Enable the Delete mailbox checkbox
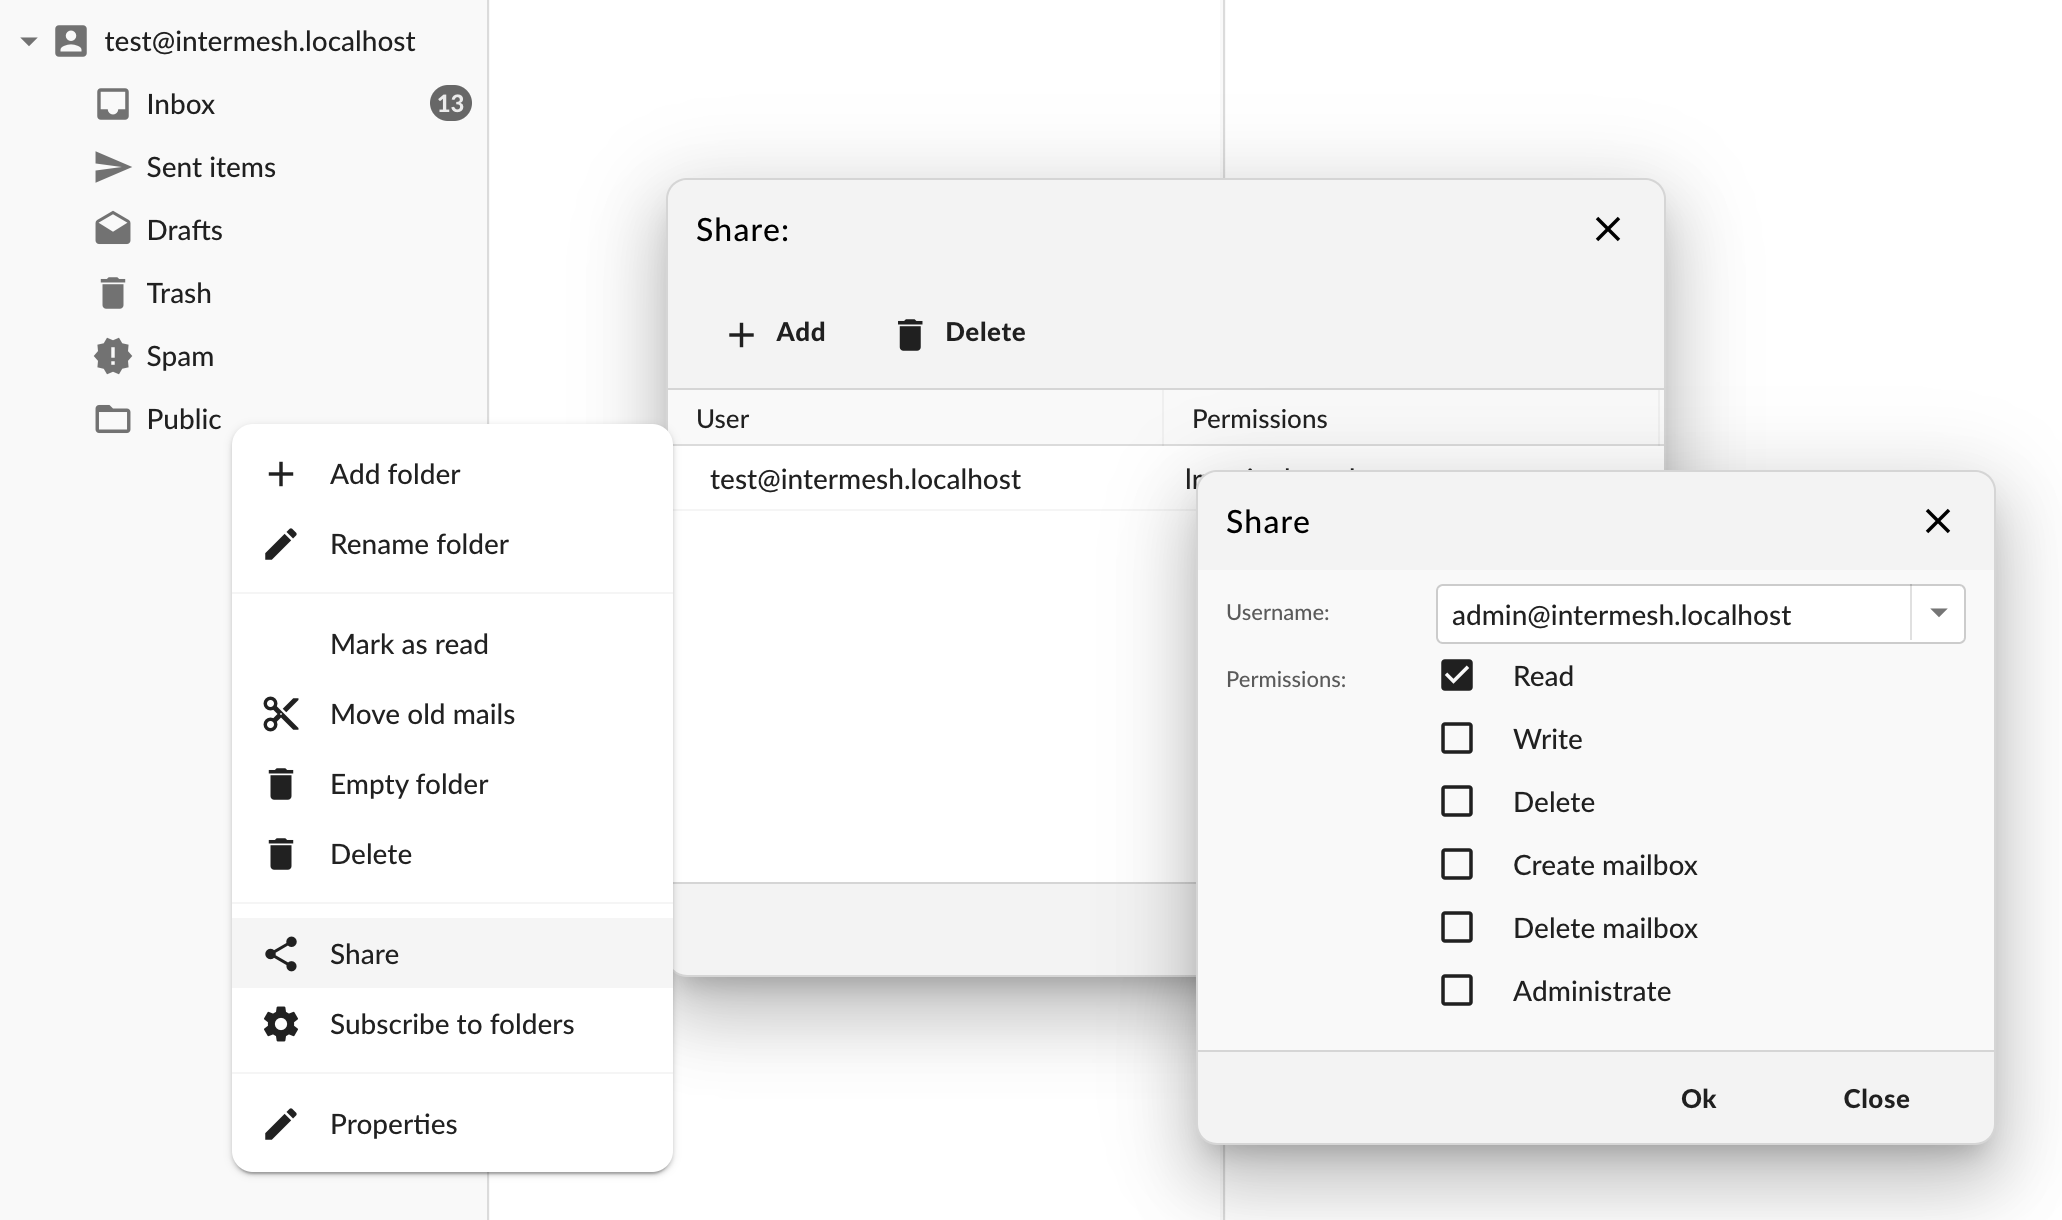This screenshot has height=1220, width=2062. (1457, 928)
